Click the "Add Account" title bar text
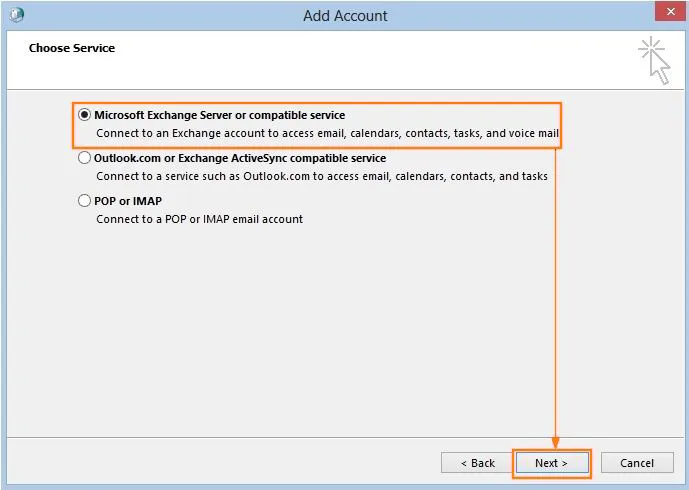Screen dimensions: 689x490 tap(345, 16)
